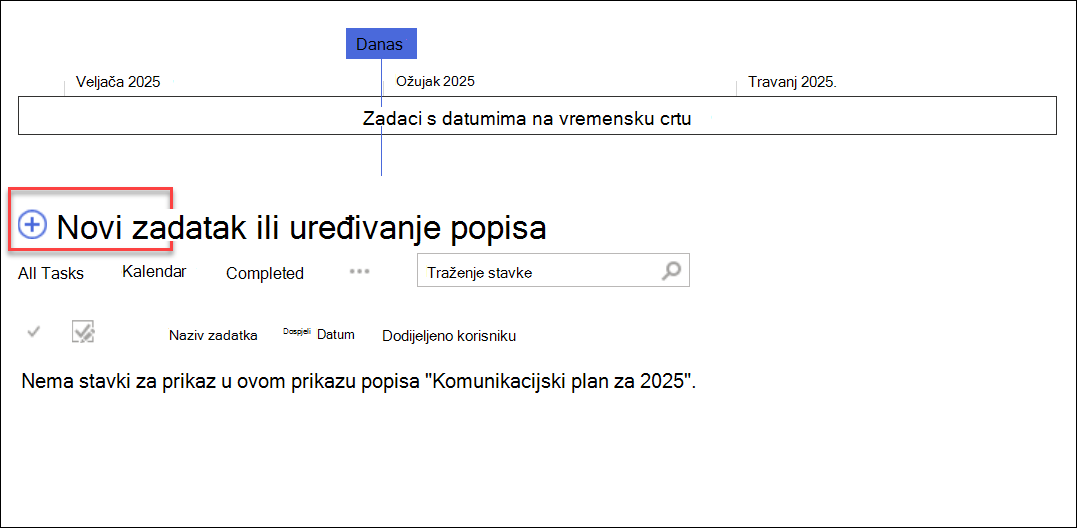Click the Travanj 2025. timeline label
Screen dimensions: 1077x528
tap(793, 82)
